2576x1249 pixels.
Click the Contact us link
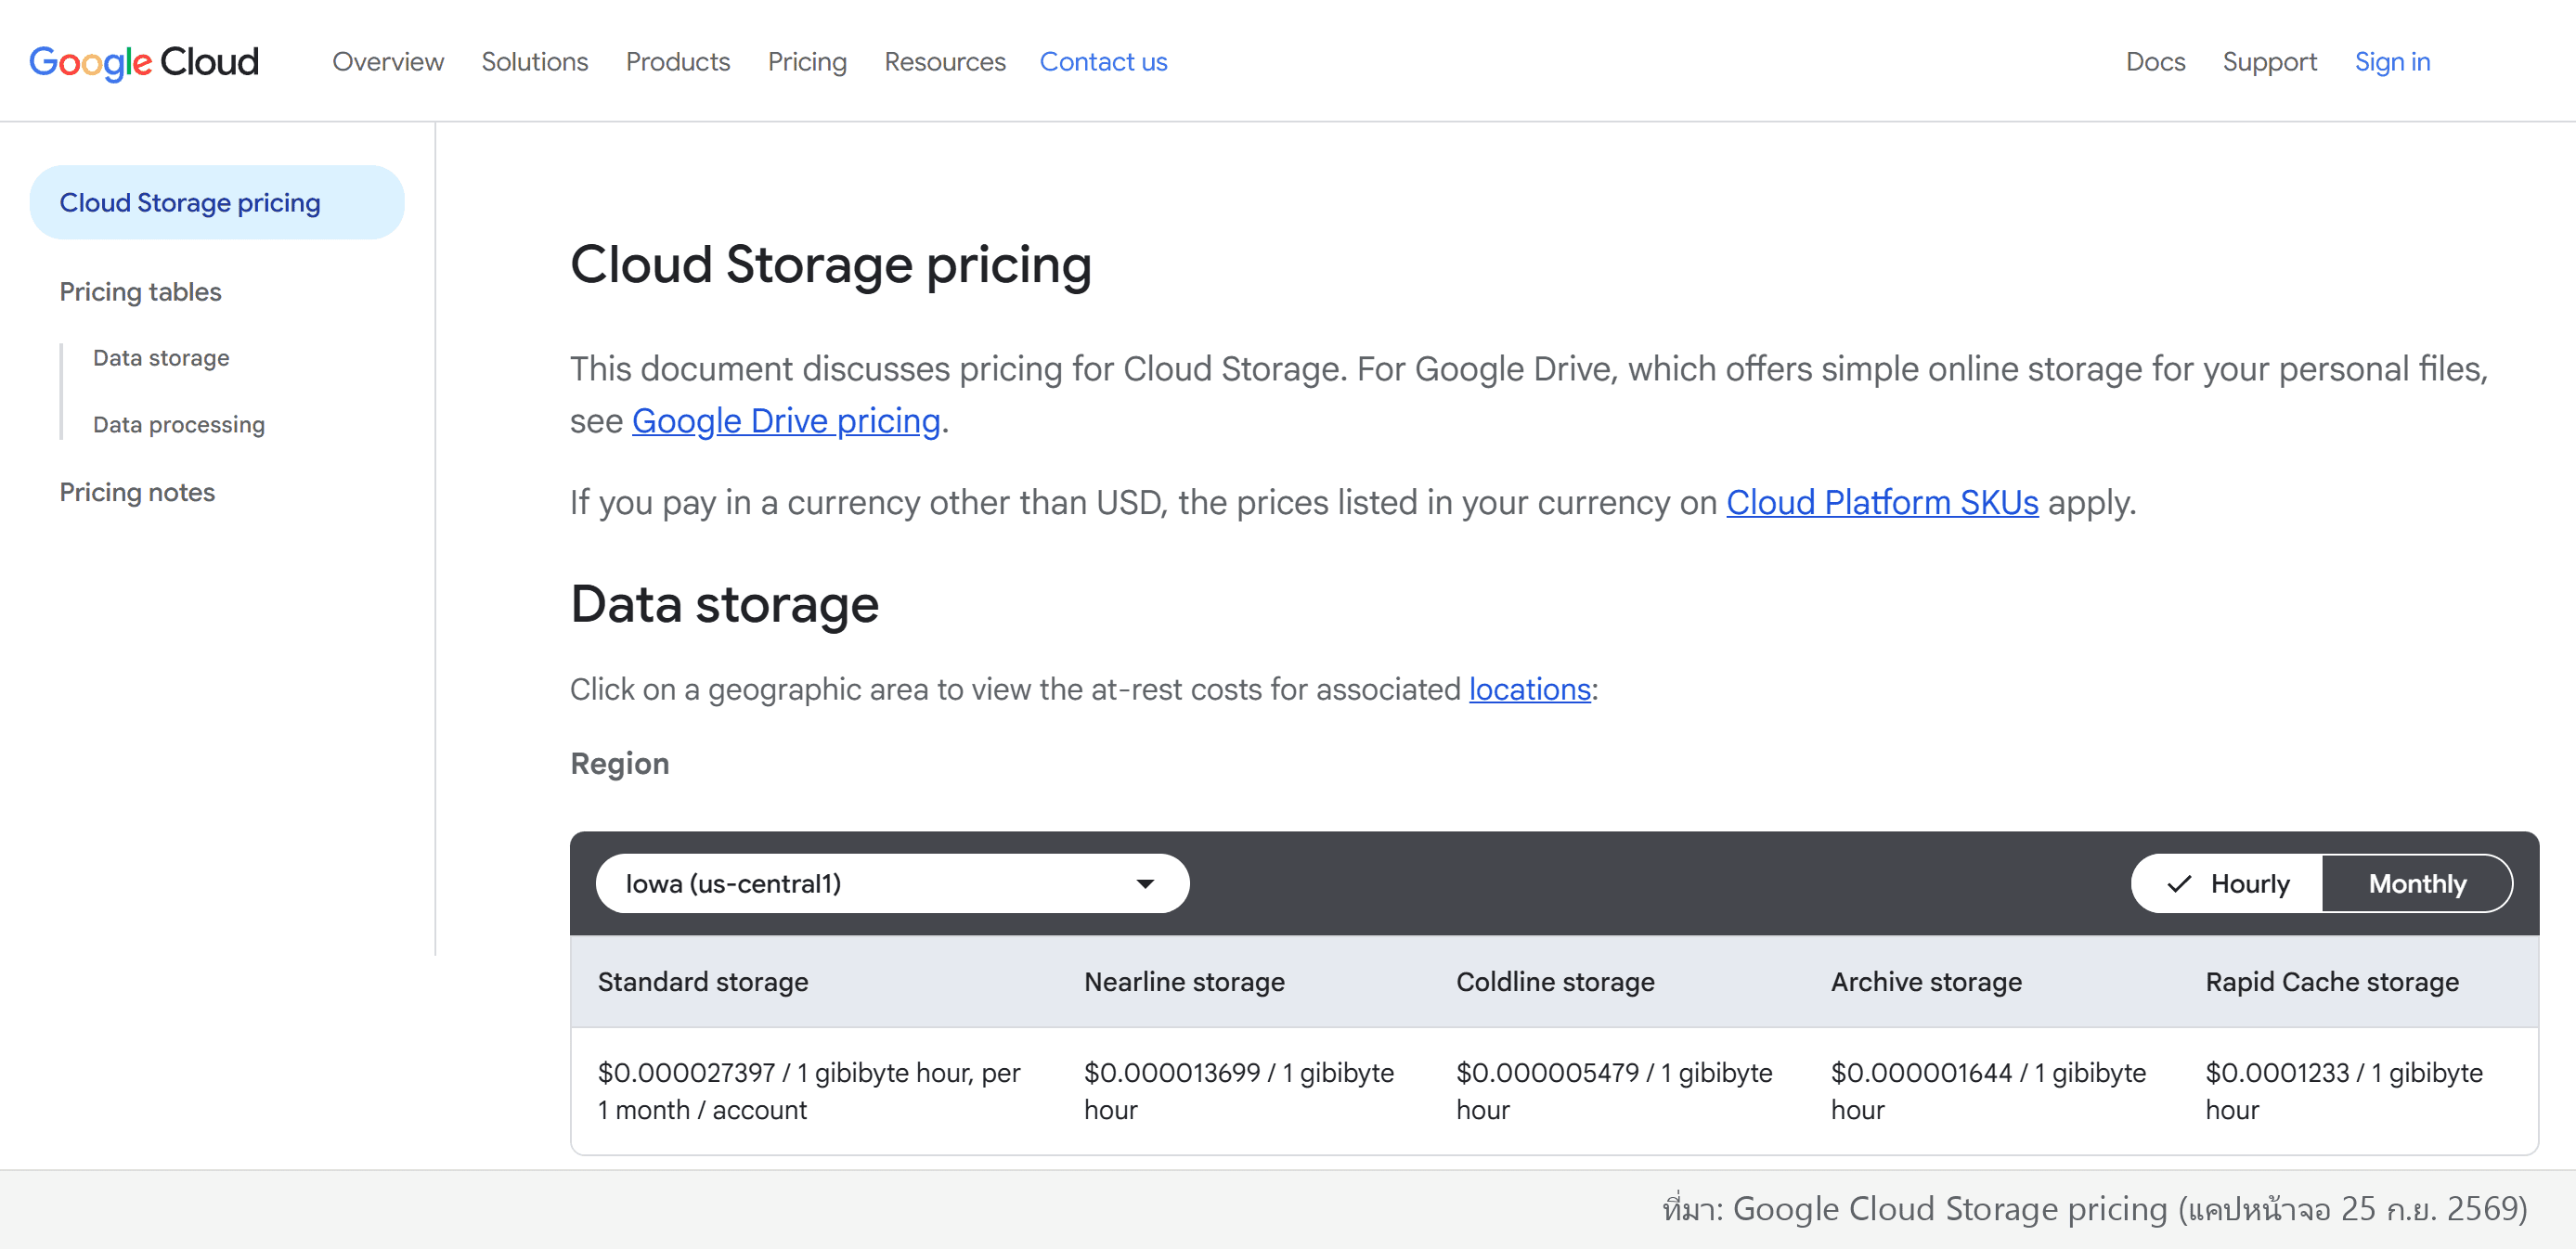coord(1103,62)
